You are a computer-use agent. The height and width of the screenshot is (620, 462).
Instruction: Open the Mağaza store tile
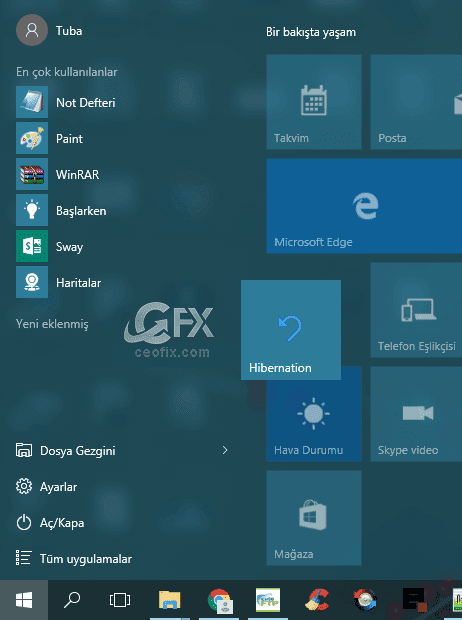tap(314, 518)
